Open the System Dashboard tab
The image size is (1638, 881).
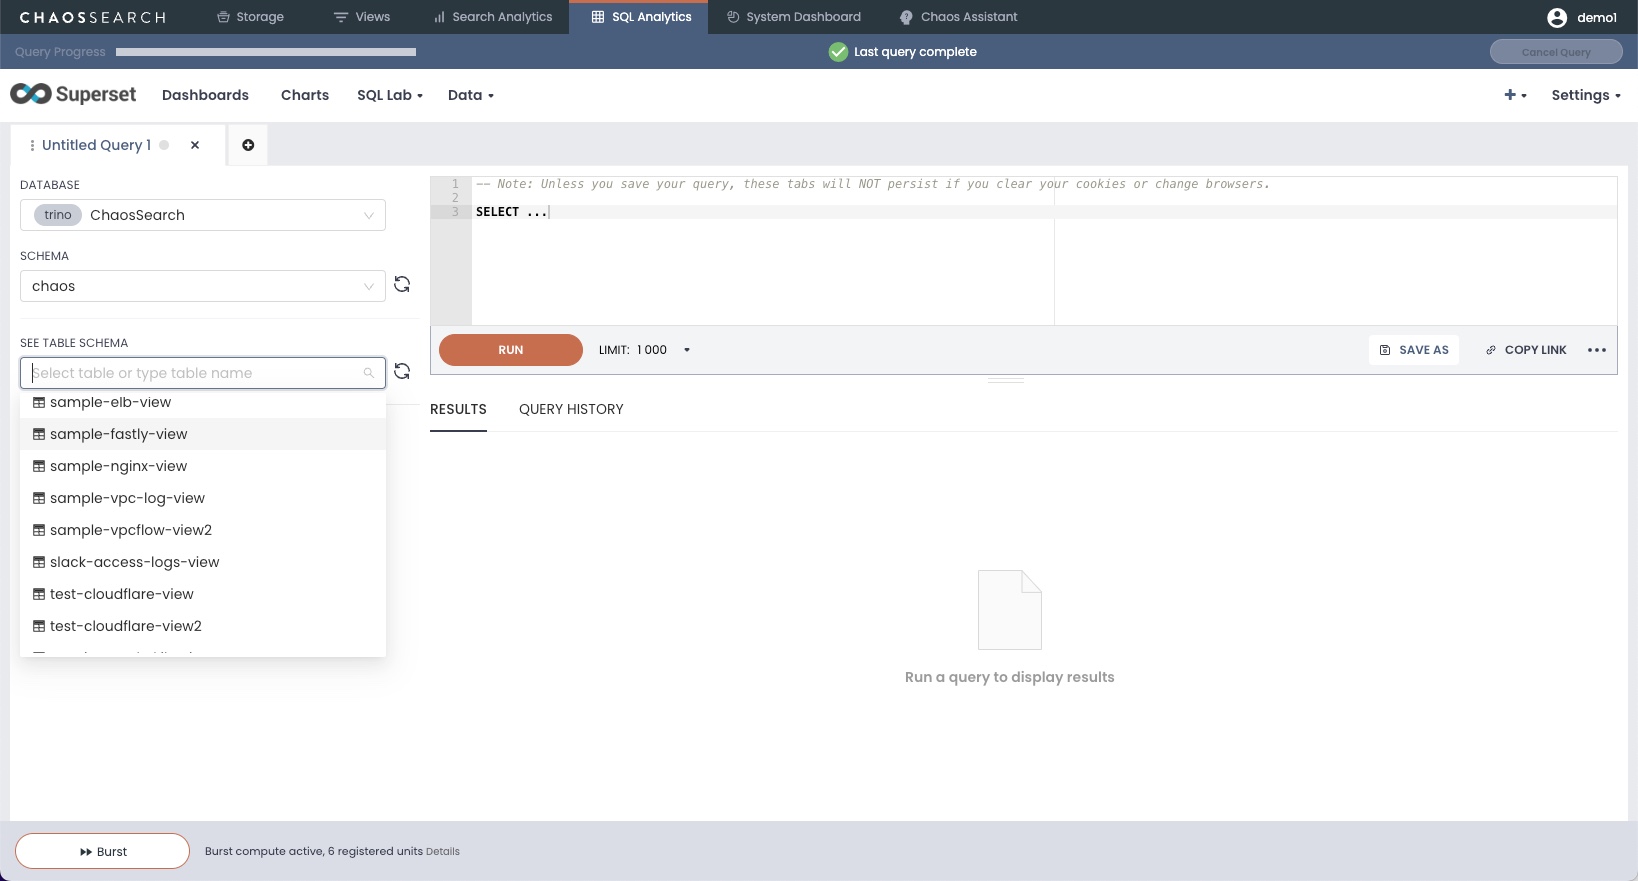[794, 17]
